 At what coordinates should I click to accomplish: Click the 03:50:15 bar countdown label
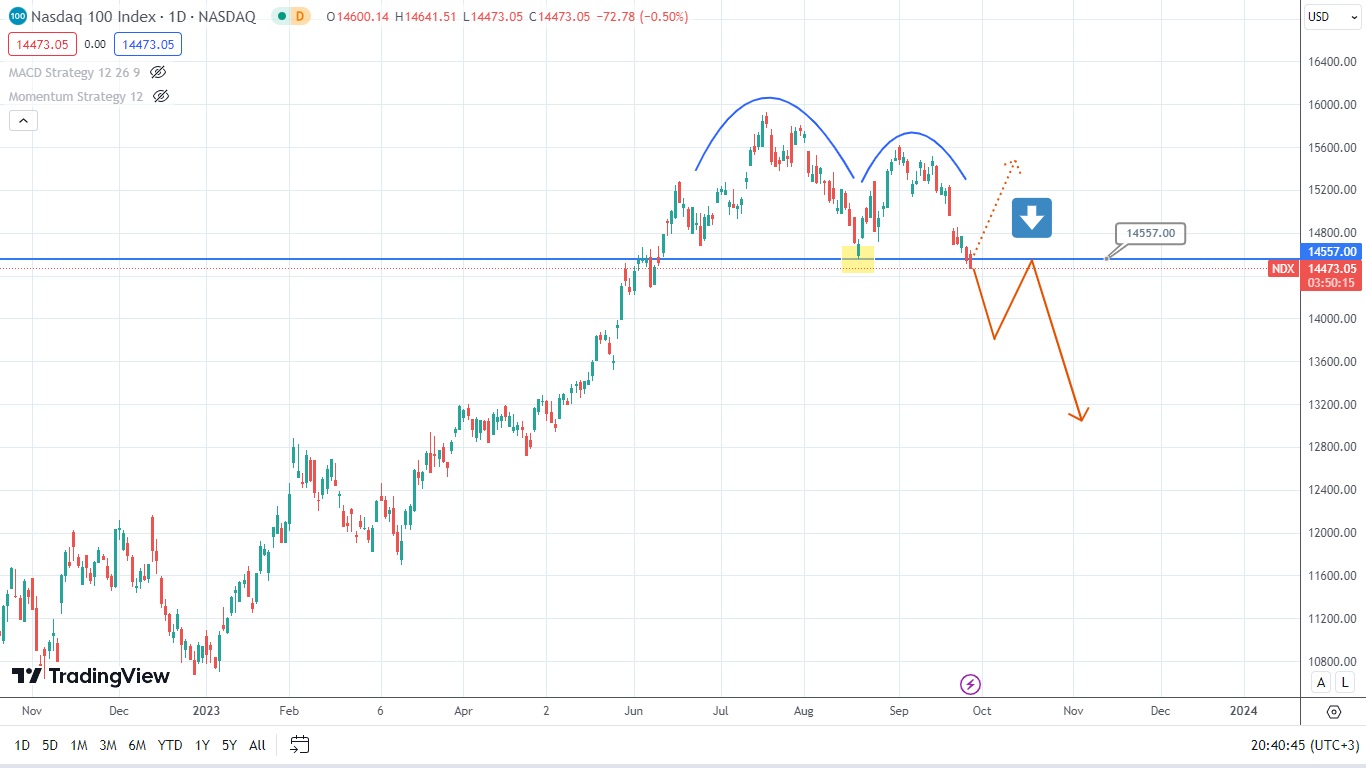point(1330,283)
